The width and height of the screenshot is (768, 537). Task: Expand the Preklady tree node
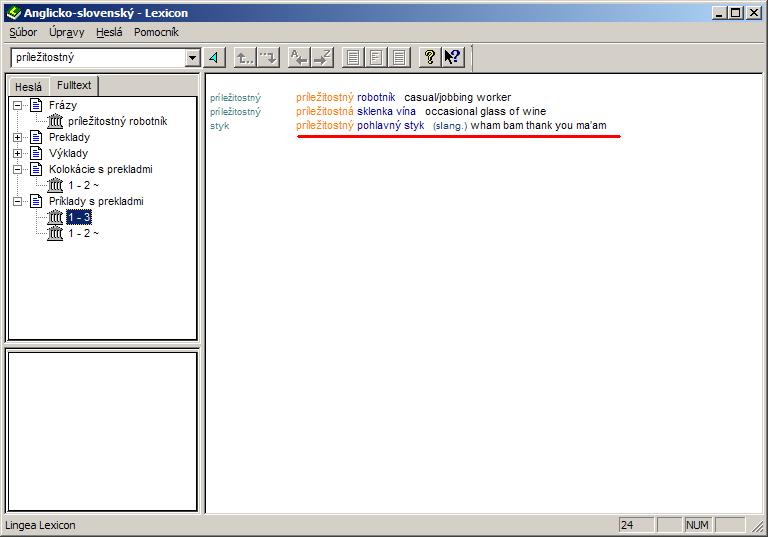pos(18,137)
